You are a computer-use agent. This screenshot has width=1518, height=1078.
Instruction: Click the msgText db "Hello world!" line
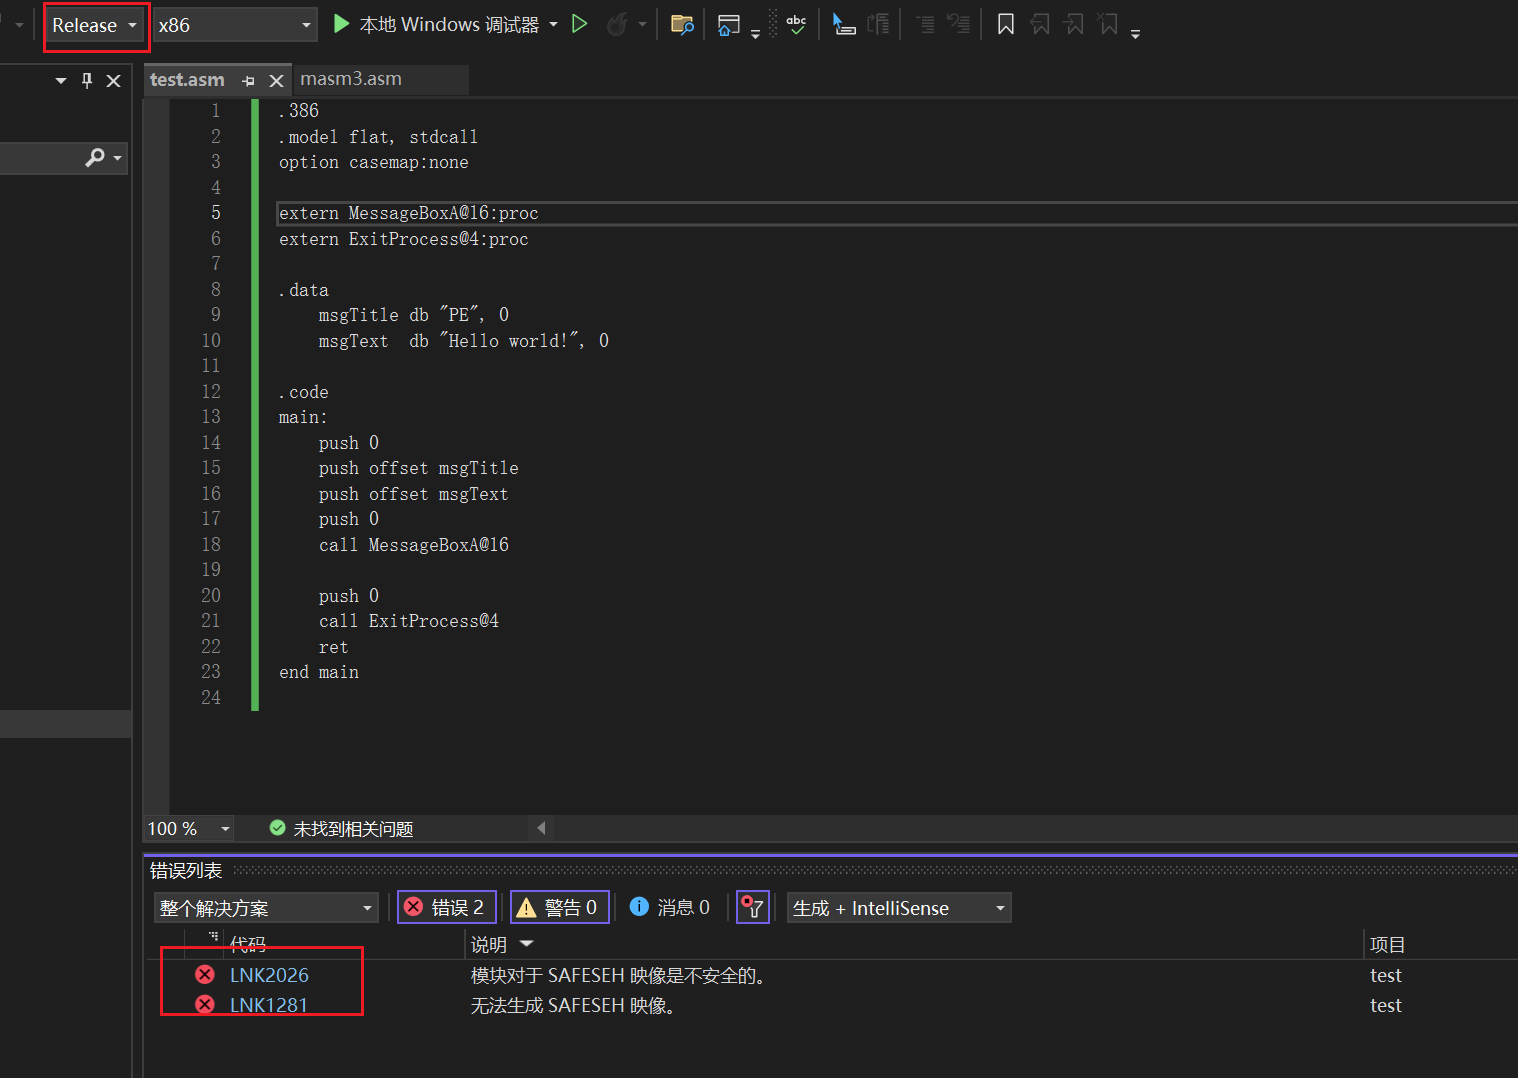coord(464,341)
